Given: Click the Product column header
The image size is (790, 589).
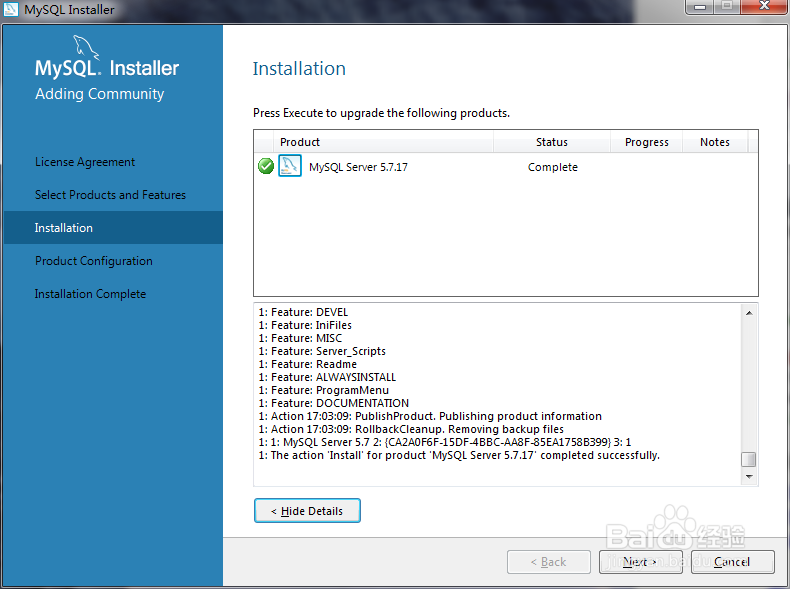Looking at the screenshot, I should point(383,142).
